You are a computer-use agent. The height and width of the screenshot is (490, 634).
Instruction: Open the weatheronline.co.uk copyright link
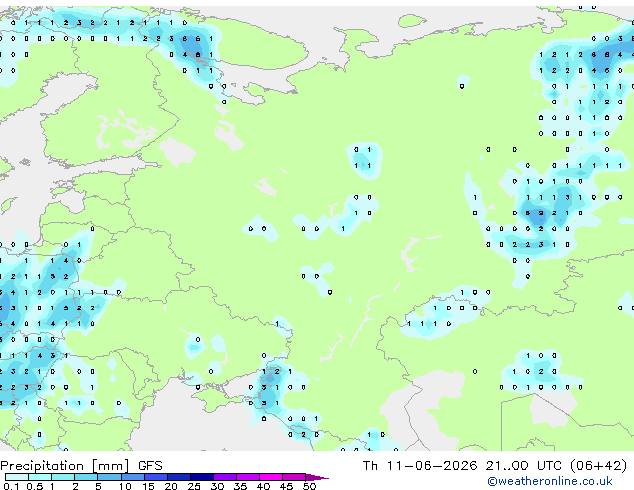[550, 481]
